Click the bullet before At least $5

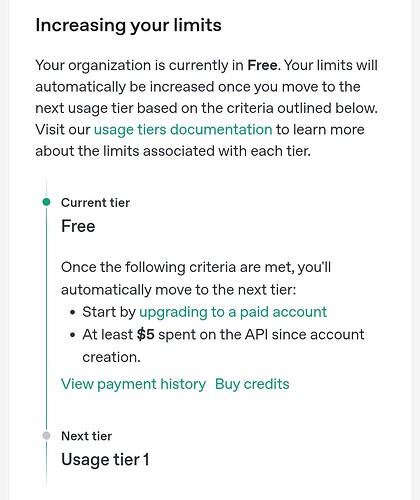tap(73, 335)
